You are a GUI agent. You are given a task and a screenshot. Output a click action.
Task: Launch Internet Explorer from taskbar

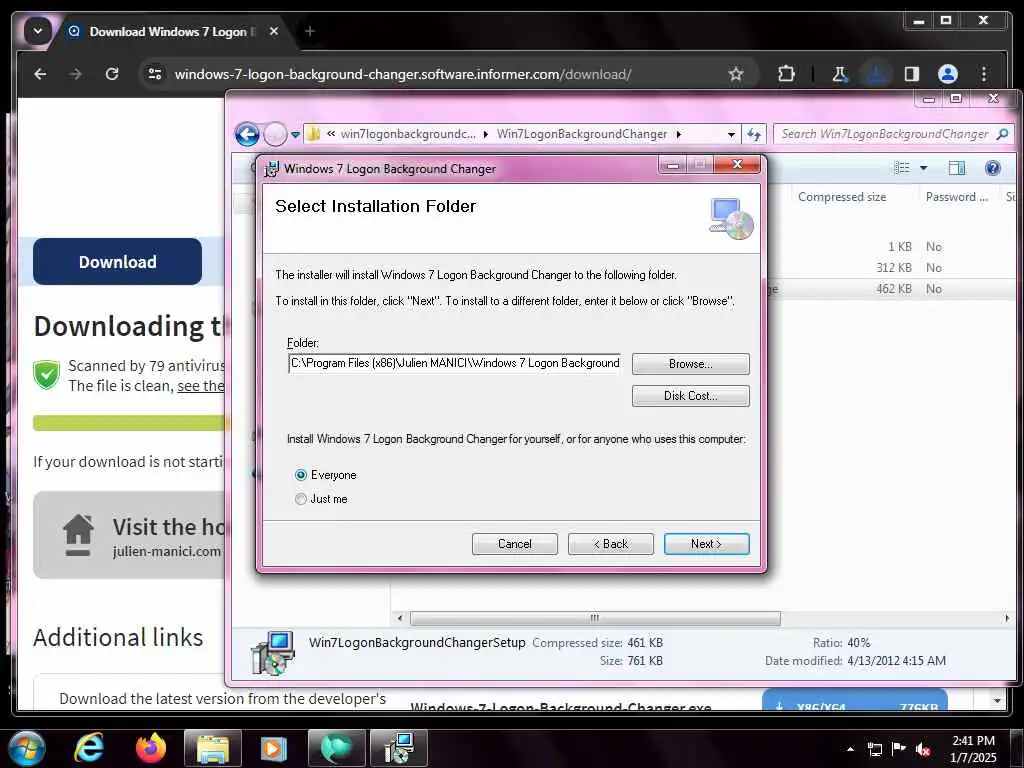(88, 748)
